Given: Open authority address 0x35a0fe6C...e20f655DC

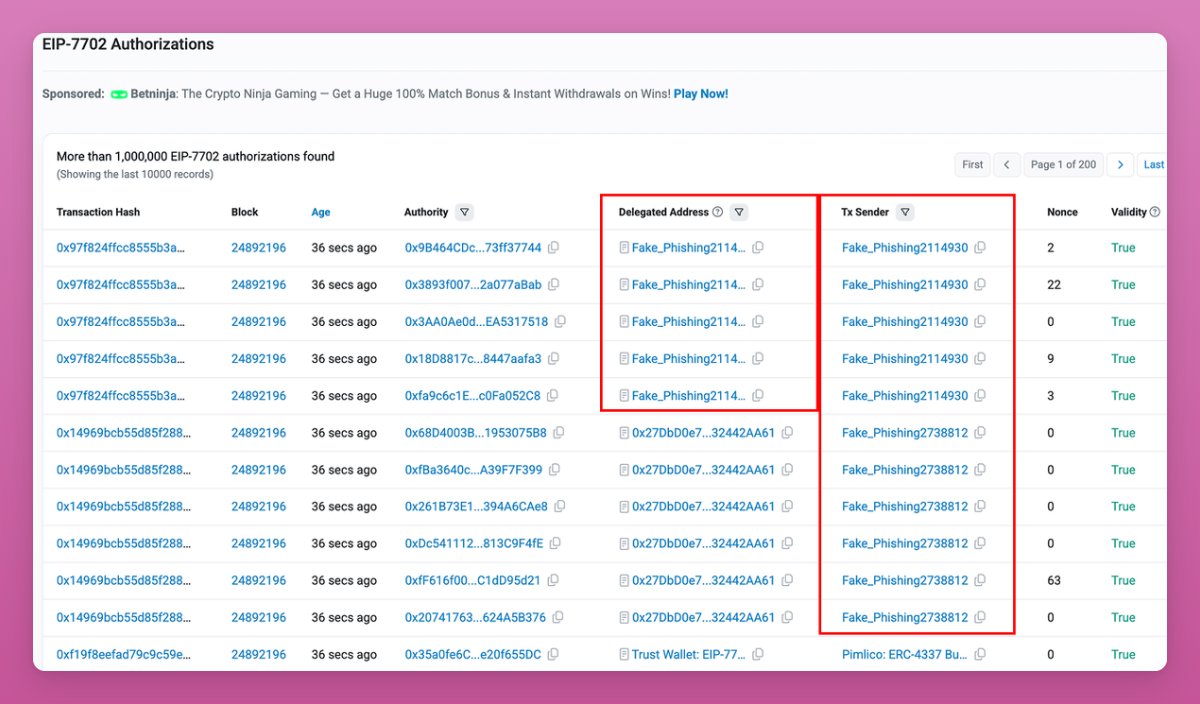Looking at the screenshot, I should 472,655.
